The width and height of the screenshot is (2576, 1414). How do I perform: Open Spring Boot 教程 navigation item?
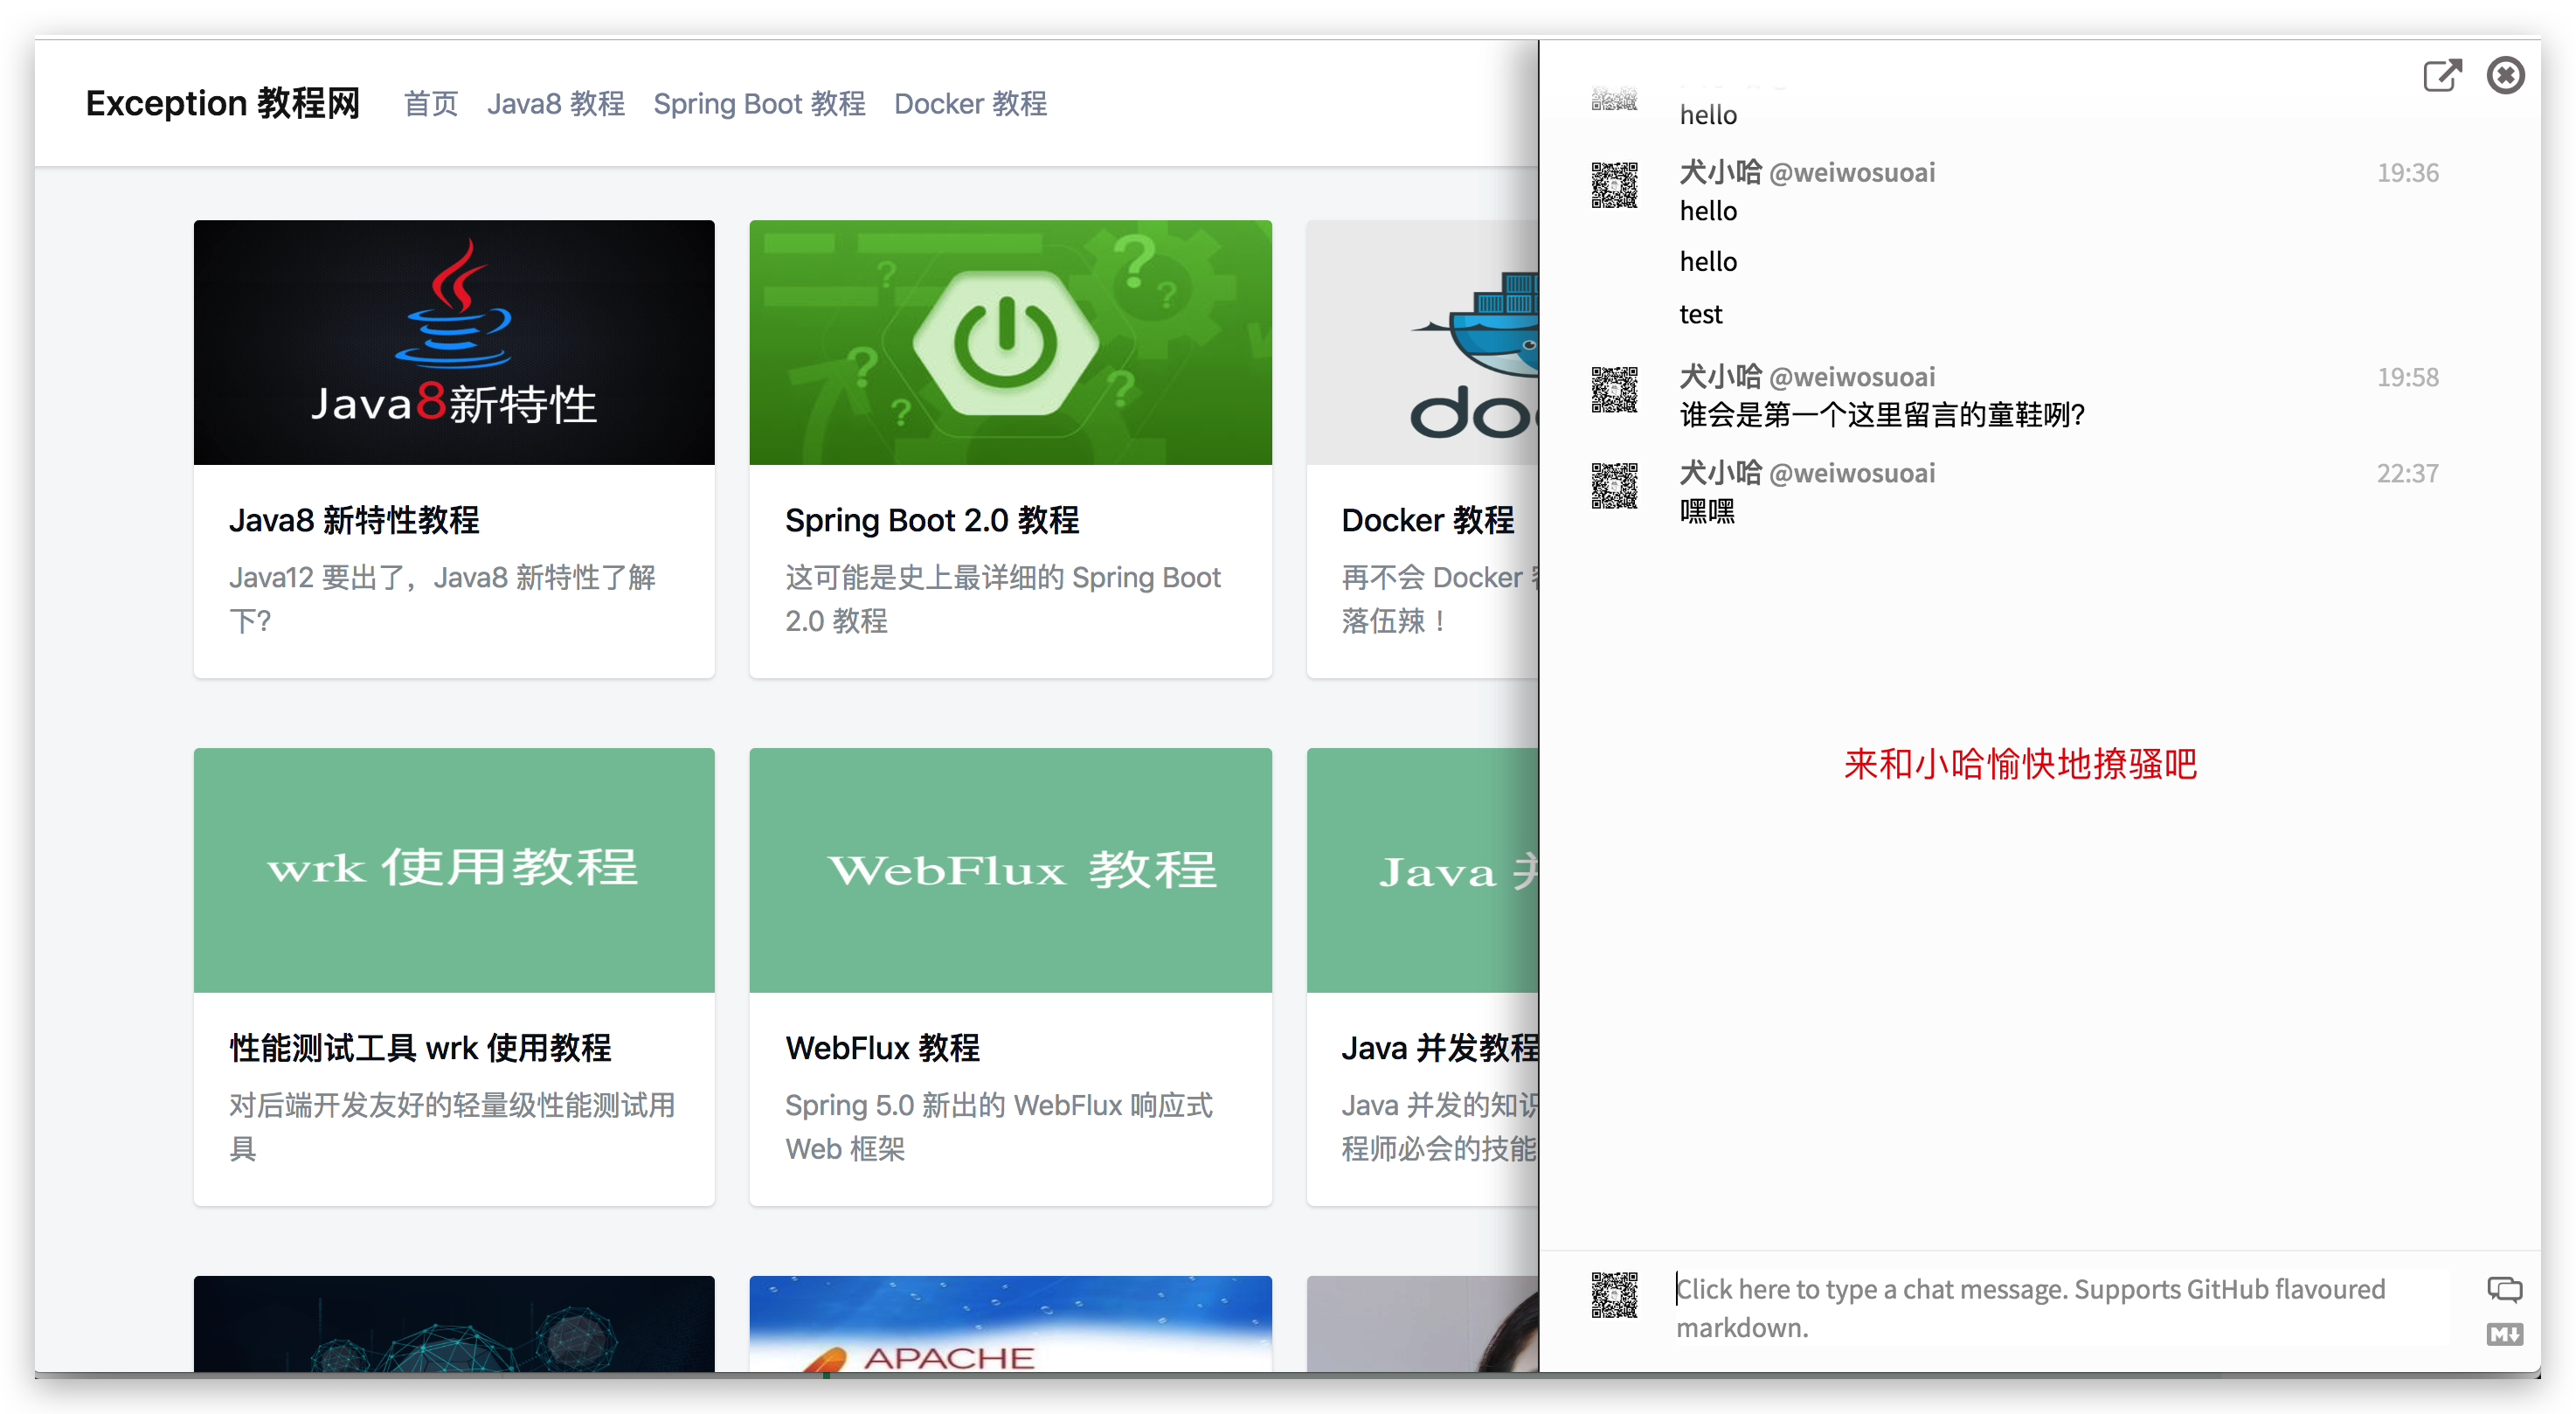click(x=759, y=104)
